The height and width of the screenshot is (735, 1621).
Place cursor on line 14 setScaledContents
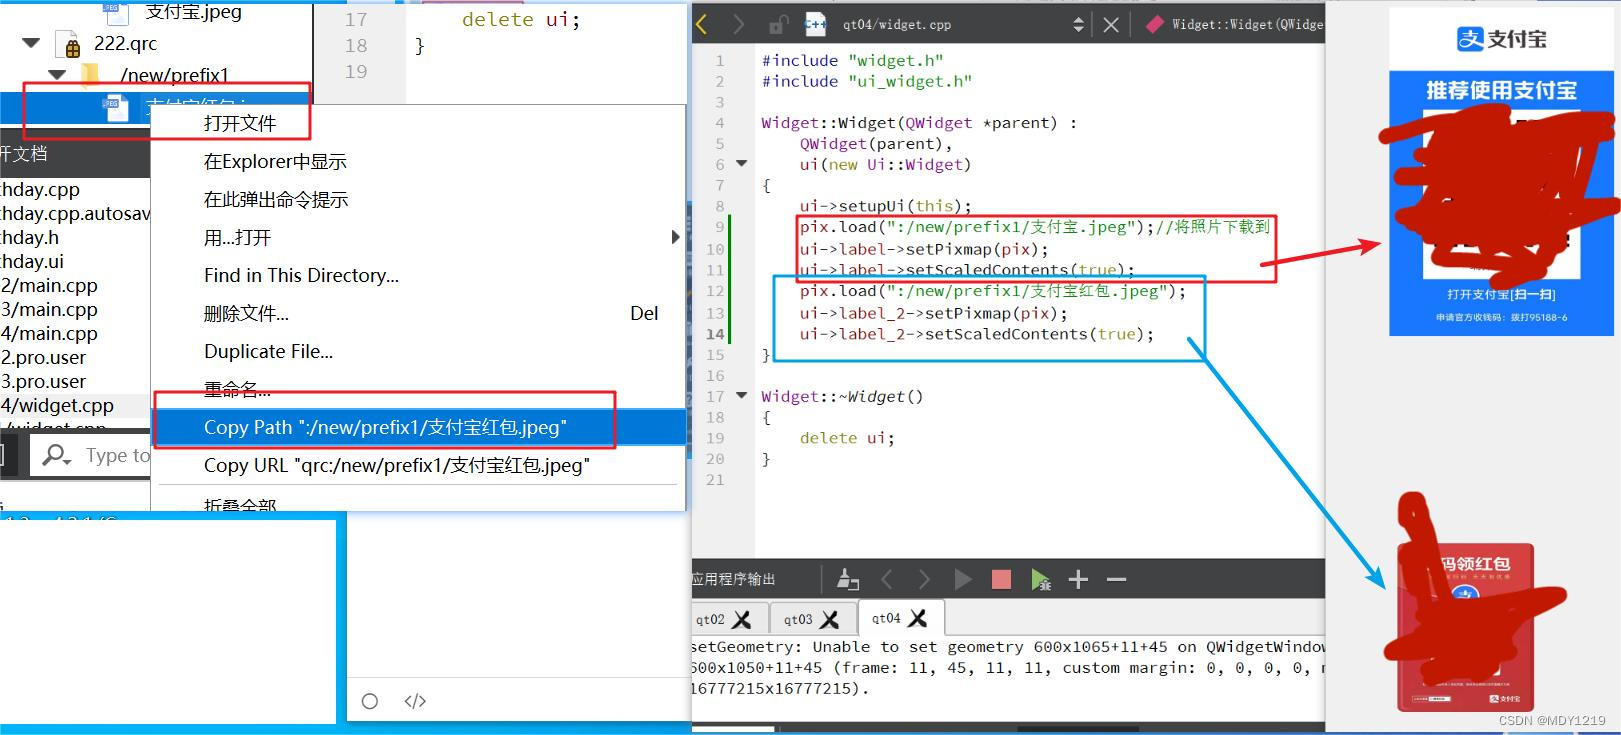[x=975, y=334]
